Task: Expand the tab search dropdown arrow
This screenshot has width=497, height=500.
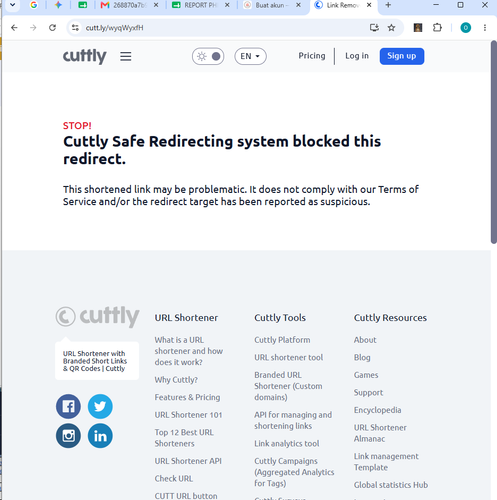Action: click(12, 5)
